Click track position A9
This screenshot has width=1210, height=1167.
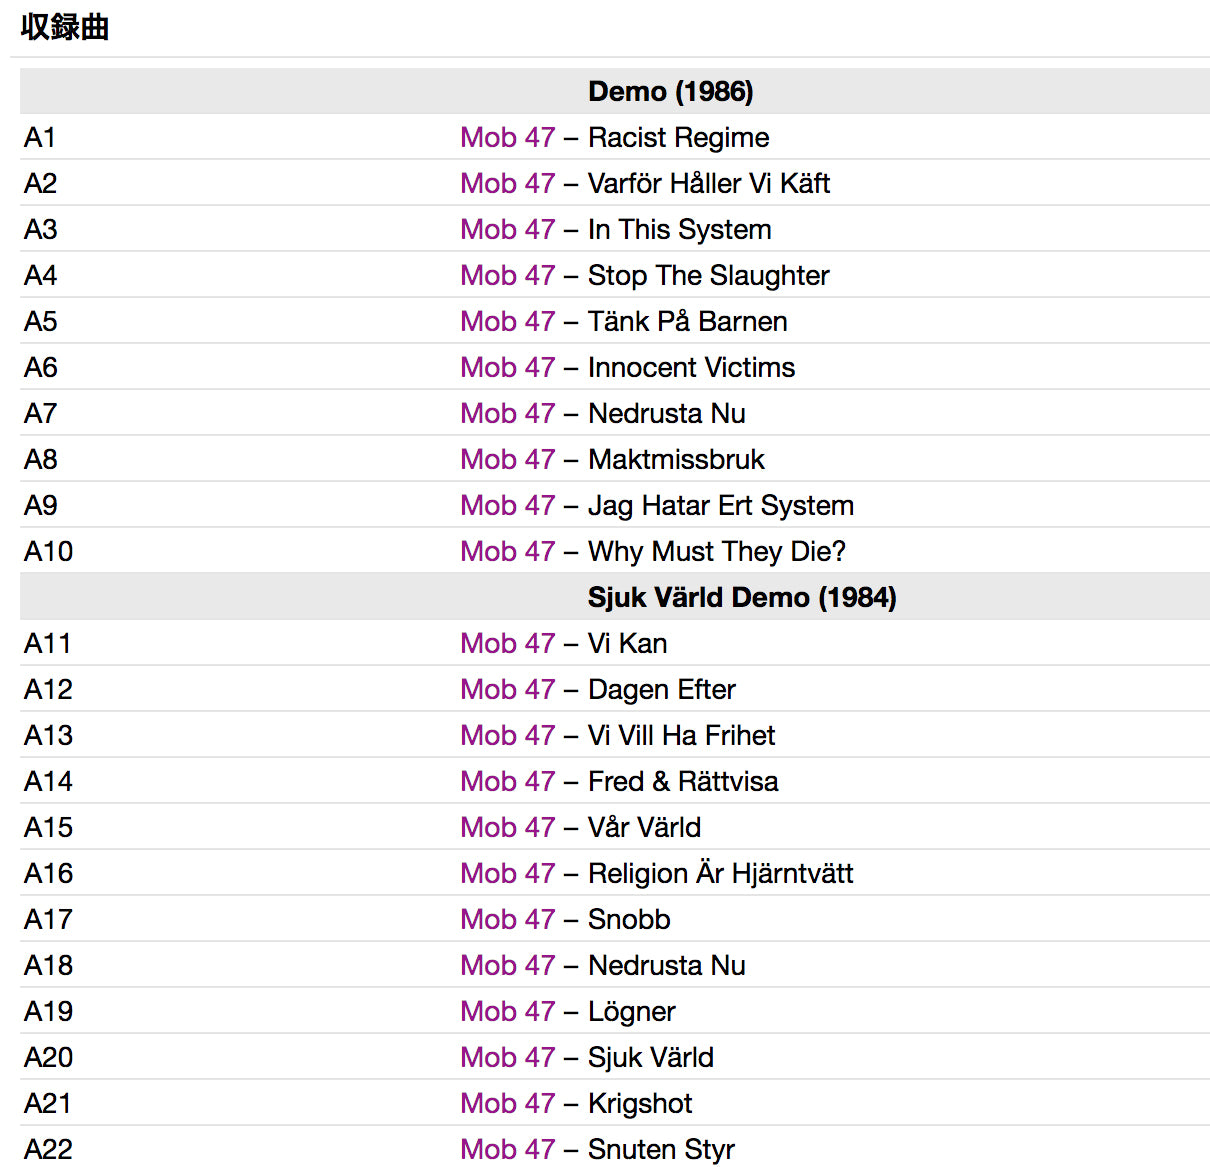[x=41, y=505]
